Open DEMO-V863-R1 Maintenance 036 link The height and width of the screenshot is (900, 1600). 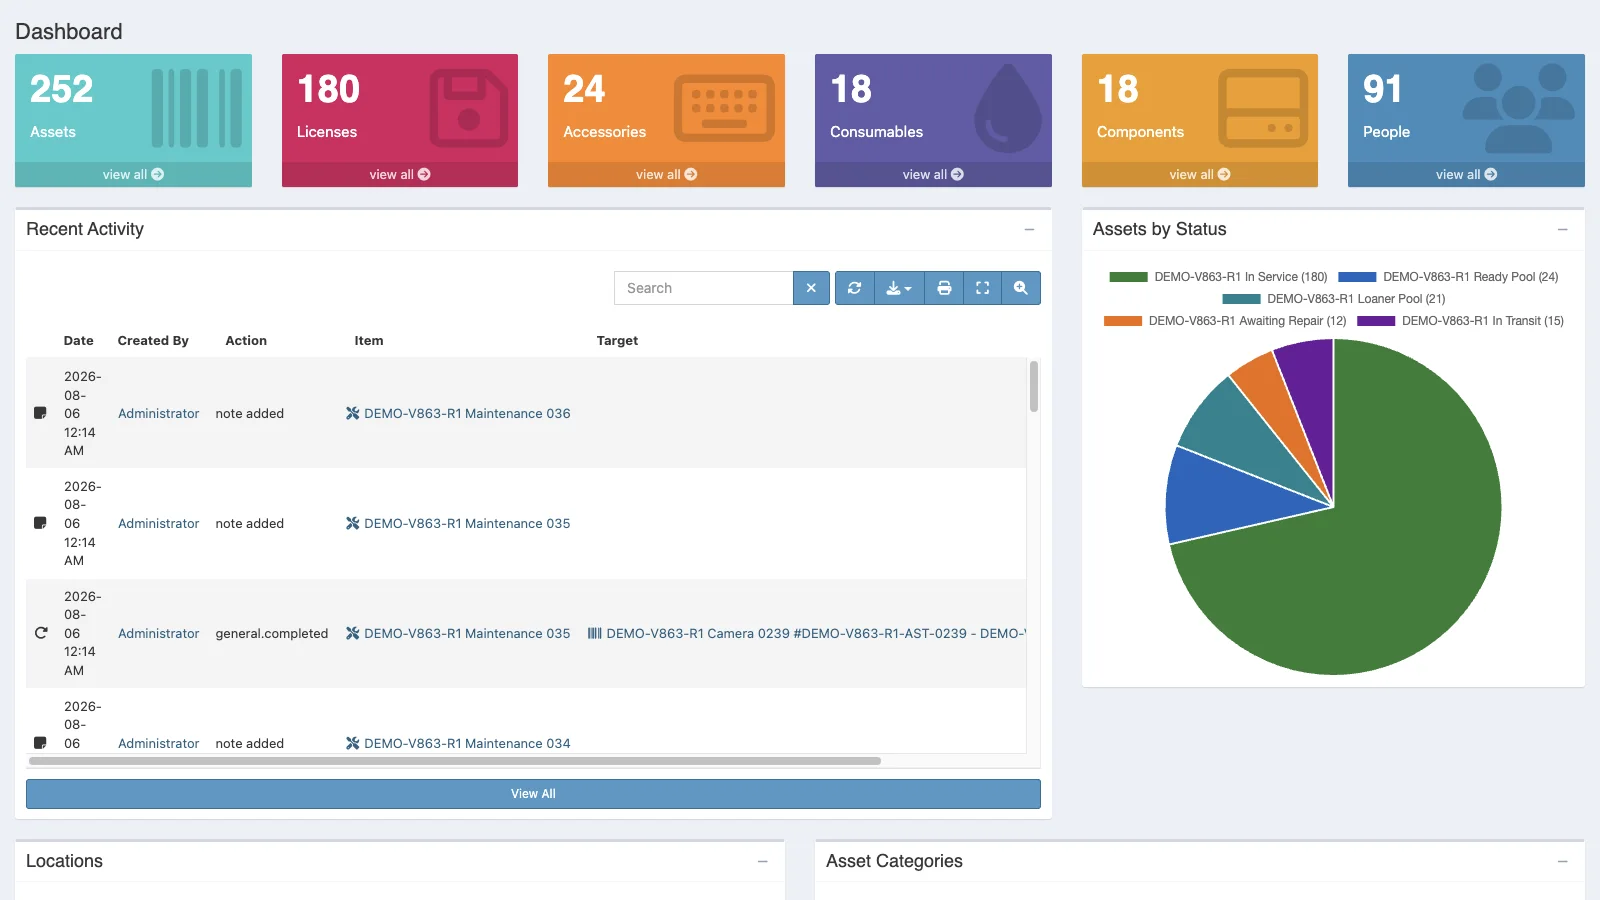pyautogui.click(x=467, y=414)
